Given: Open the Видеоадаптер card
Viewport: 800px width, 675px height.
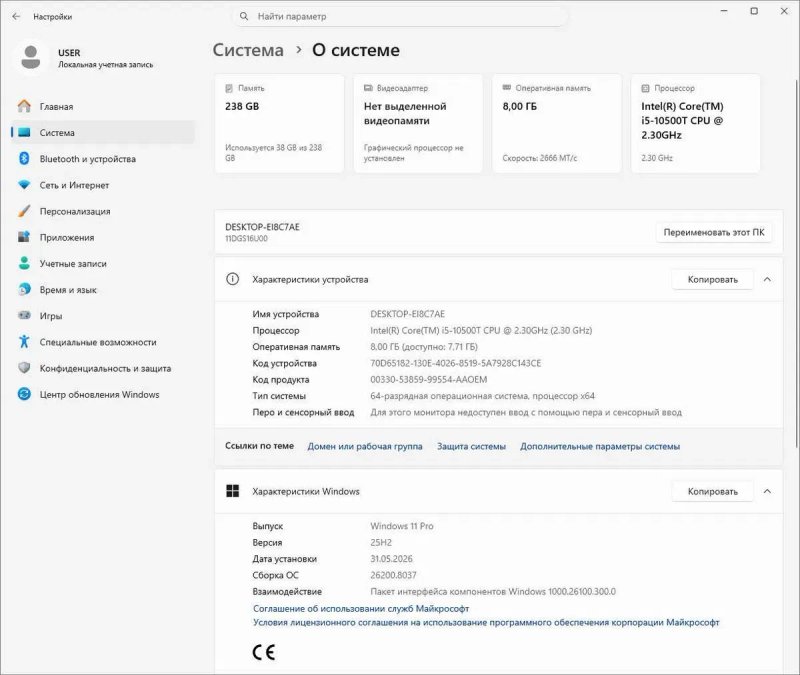Looking at the screenshot, I should pyautogui.click(x=418, y=123).
